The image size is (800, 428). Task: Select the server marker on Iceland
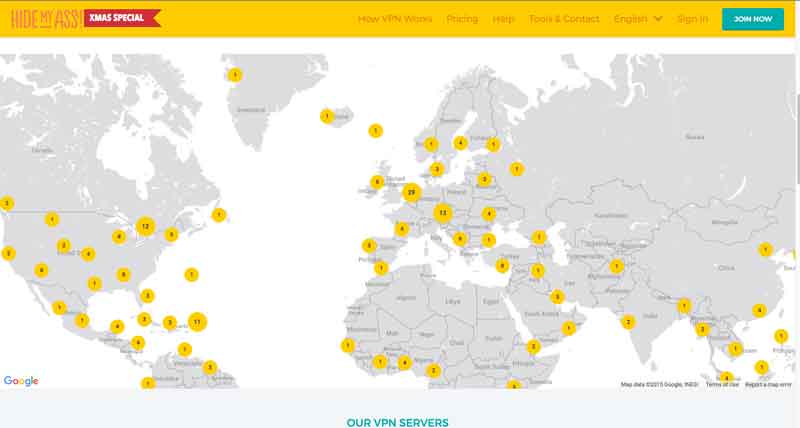pyautogui.click(x=326, y=117)
